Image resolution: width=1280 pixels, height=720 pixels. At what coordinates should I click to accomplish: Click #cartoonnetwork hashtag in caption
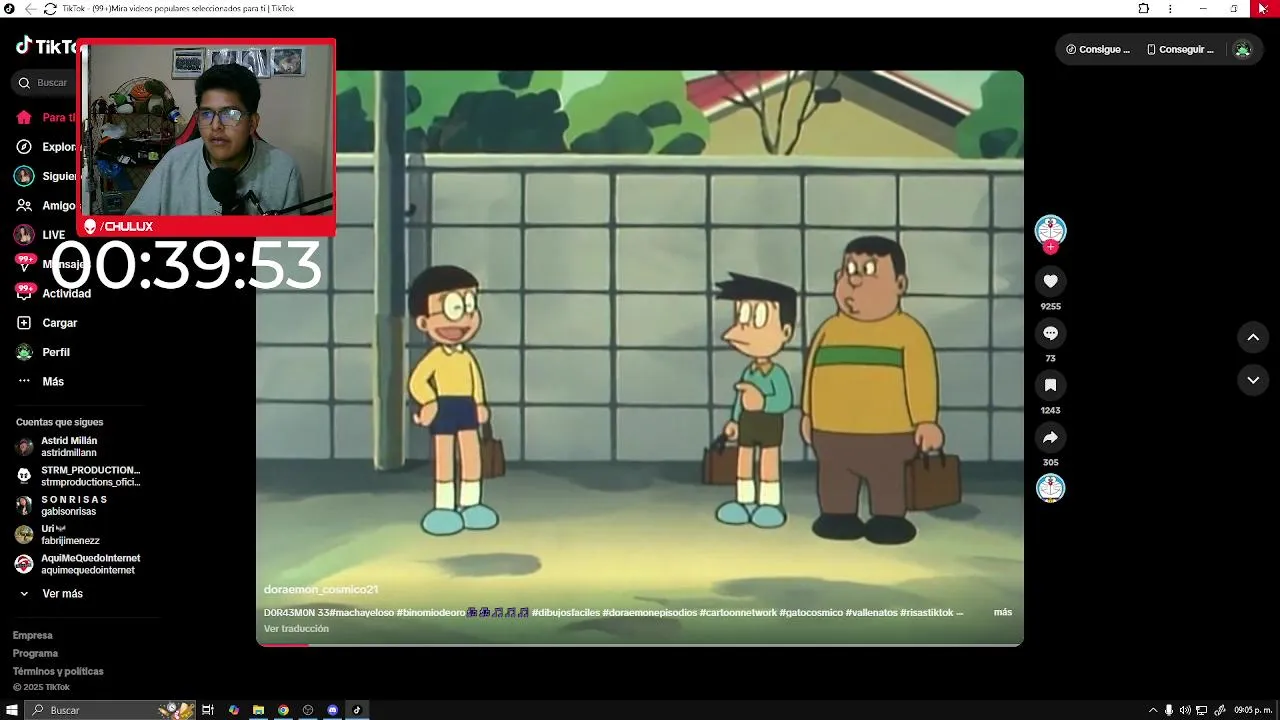tap(738, 612)
